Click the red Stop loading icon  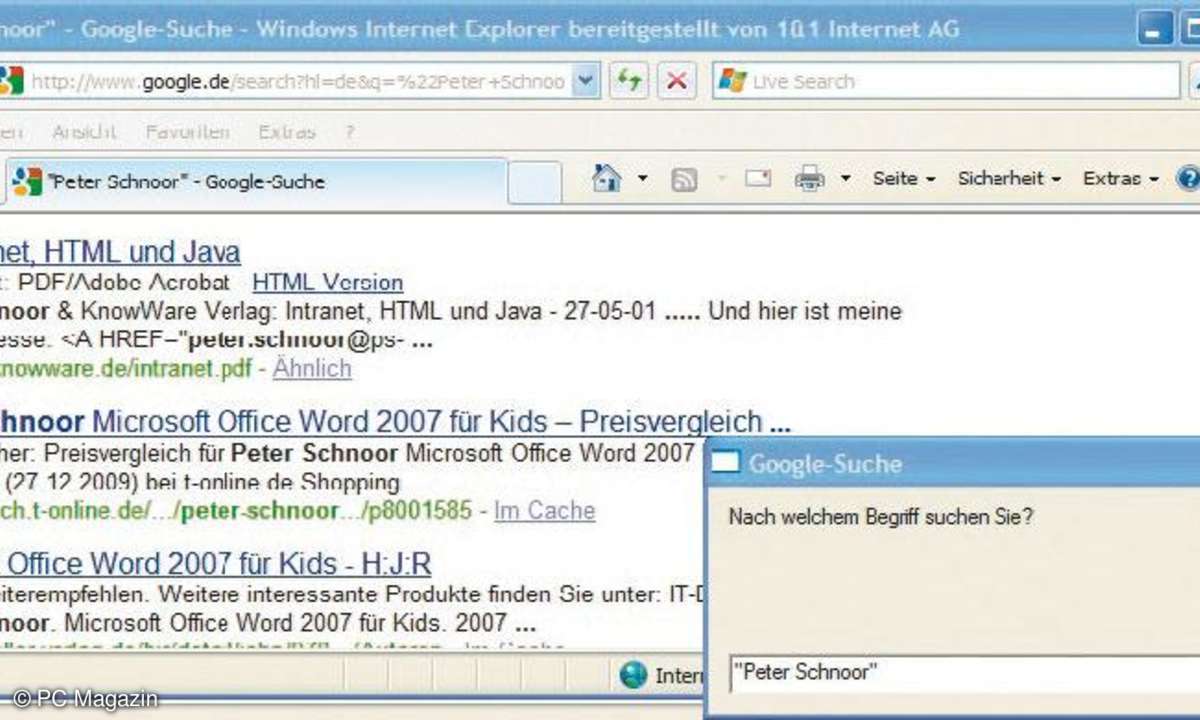677,81
